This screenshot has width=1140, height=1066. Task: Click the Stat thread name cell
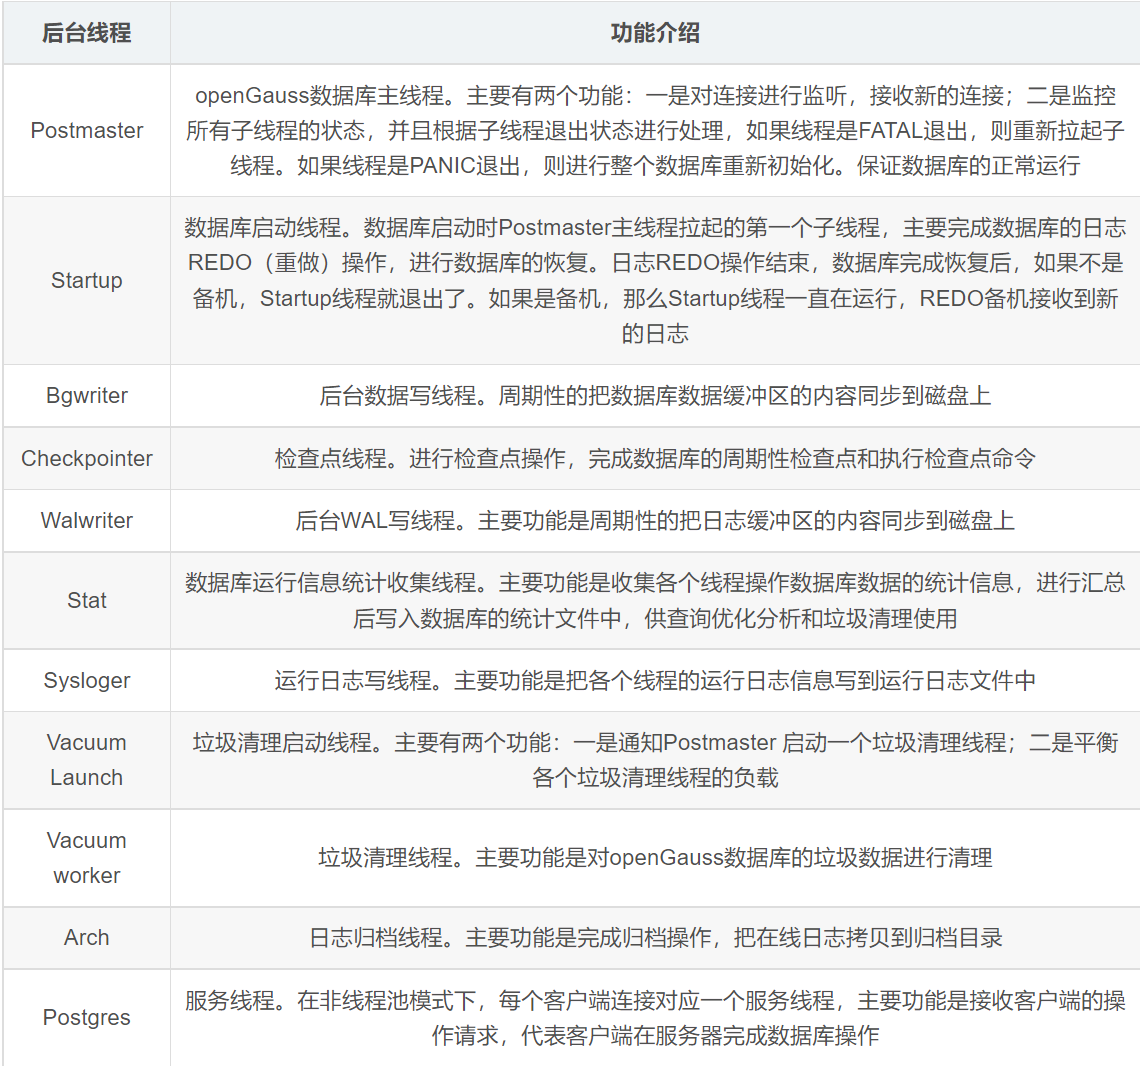click(x=87, y=601)
